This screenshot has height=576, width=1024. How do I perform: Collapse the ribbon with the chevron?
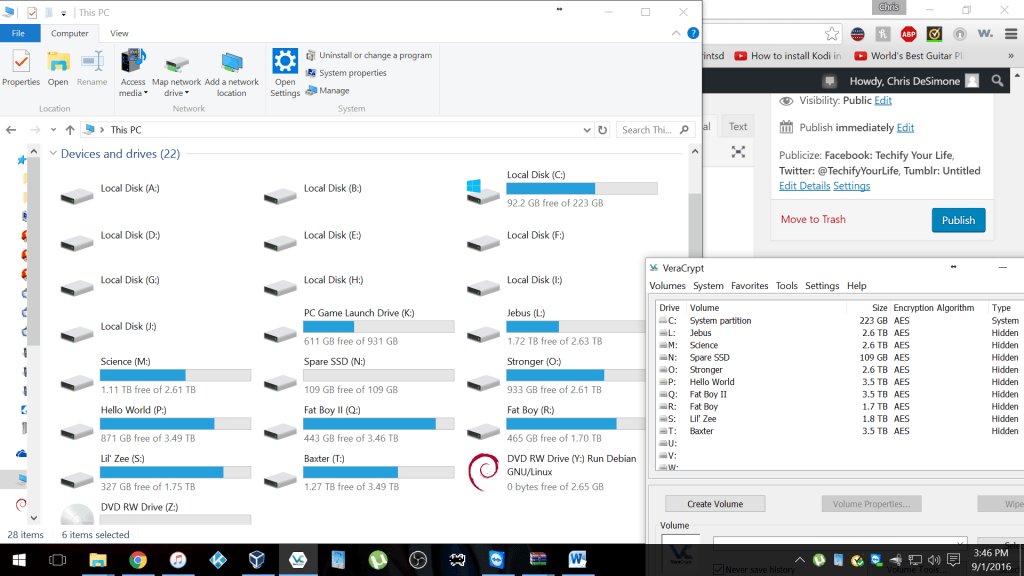point(676,33)
